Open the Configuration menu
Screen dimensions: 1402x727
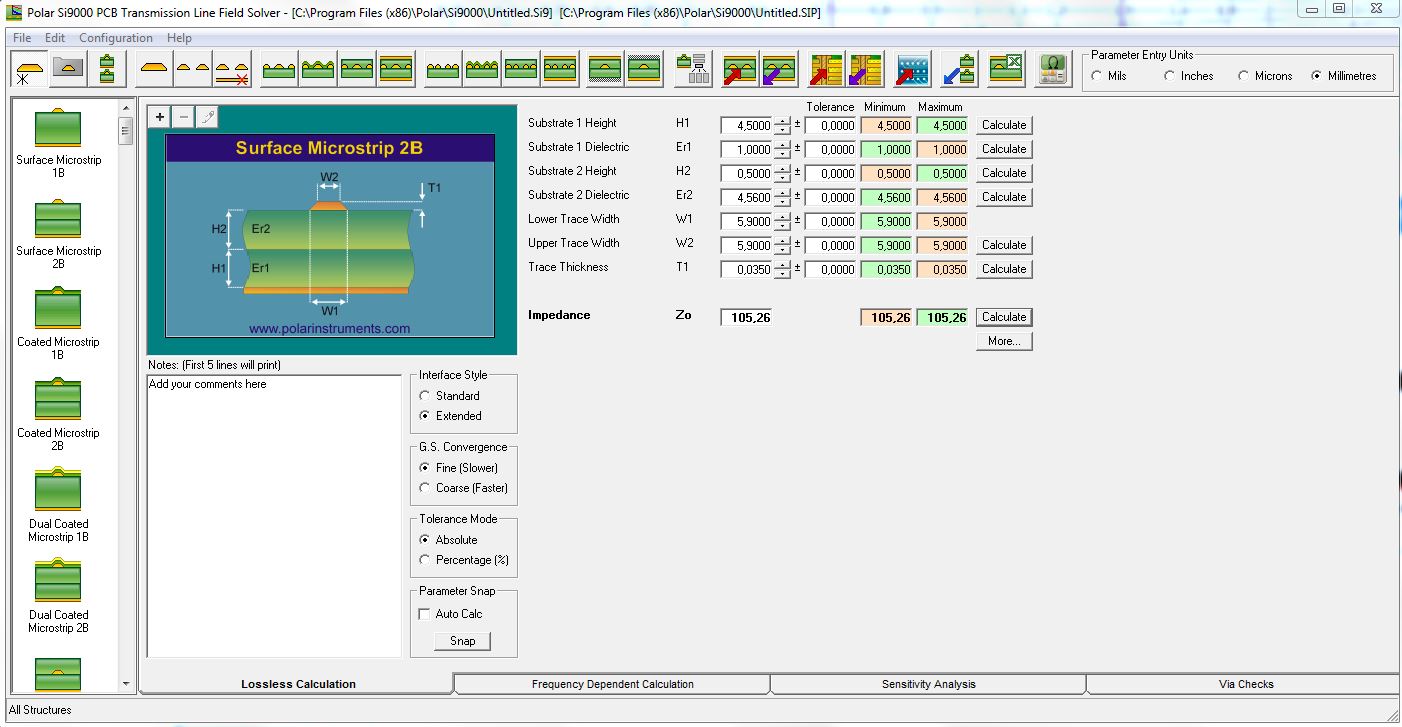coord(116,38)
